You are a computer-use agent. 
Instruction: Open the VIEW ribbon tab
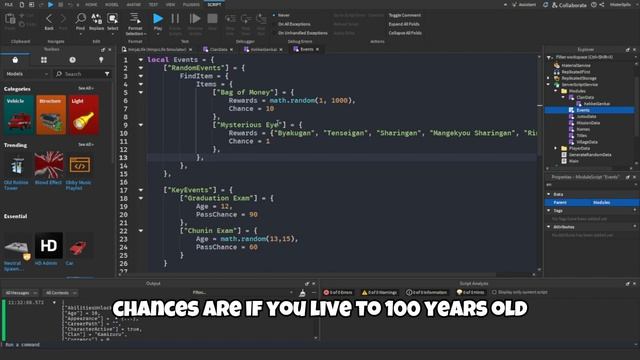tap(170, 4)
